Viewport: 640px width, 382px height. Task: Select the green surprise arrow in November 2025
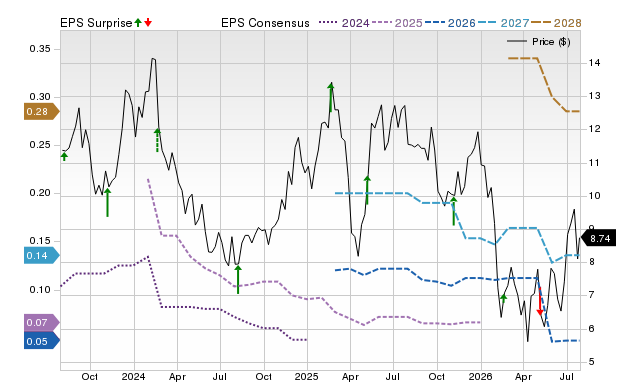tap(453, 211)
